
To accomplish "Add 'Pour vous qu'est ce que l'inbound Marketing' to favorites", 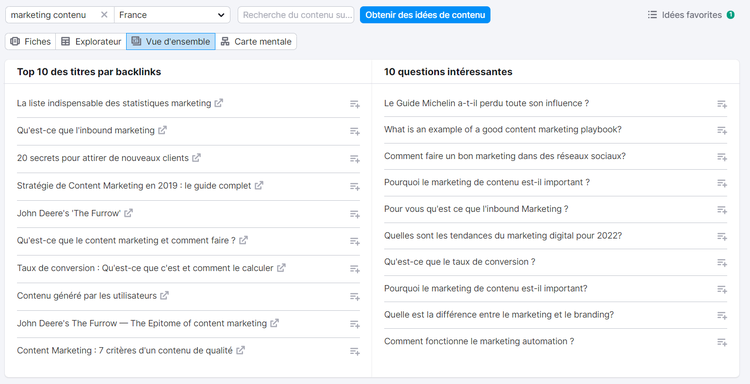I will tap(722, 210).
